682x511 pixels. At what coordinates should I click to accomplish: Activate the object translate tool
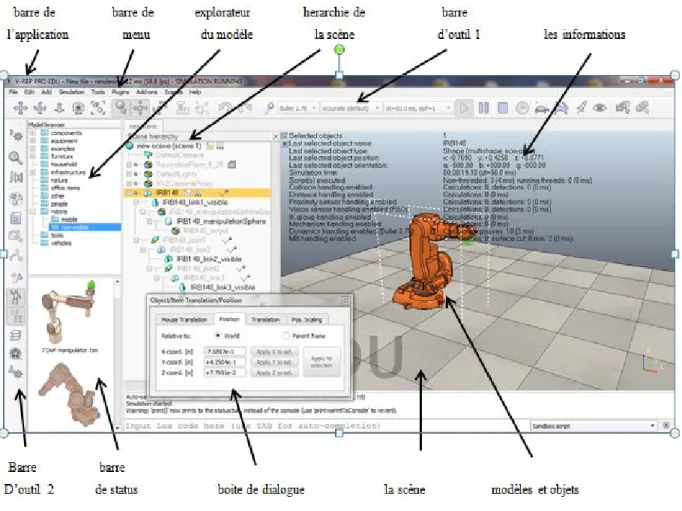(140, 107)
